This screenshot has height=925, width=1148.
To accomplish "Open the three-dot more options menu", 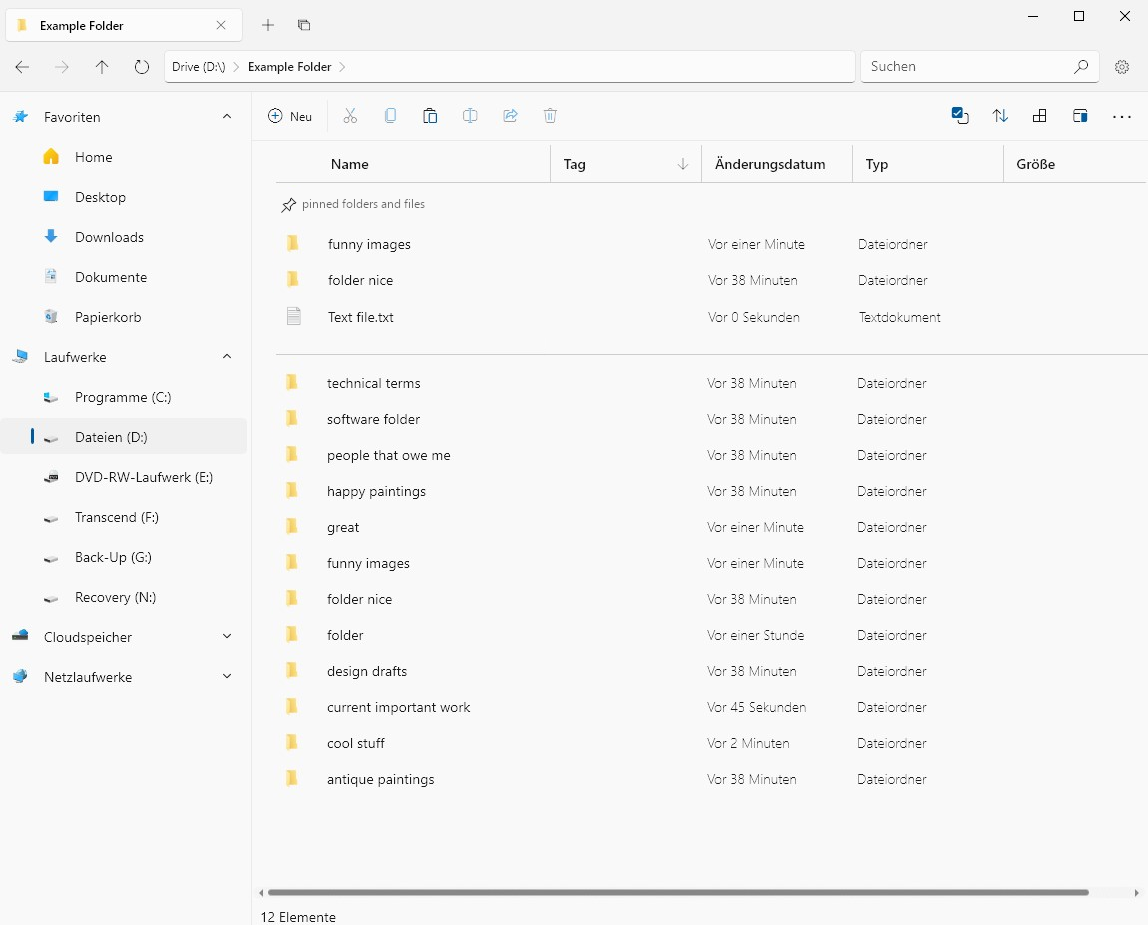I will pos(1122,116).
